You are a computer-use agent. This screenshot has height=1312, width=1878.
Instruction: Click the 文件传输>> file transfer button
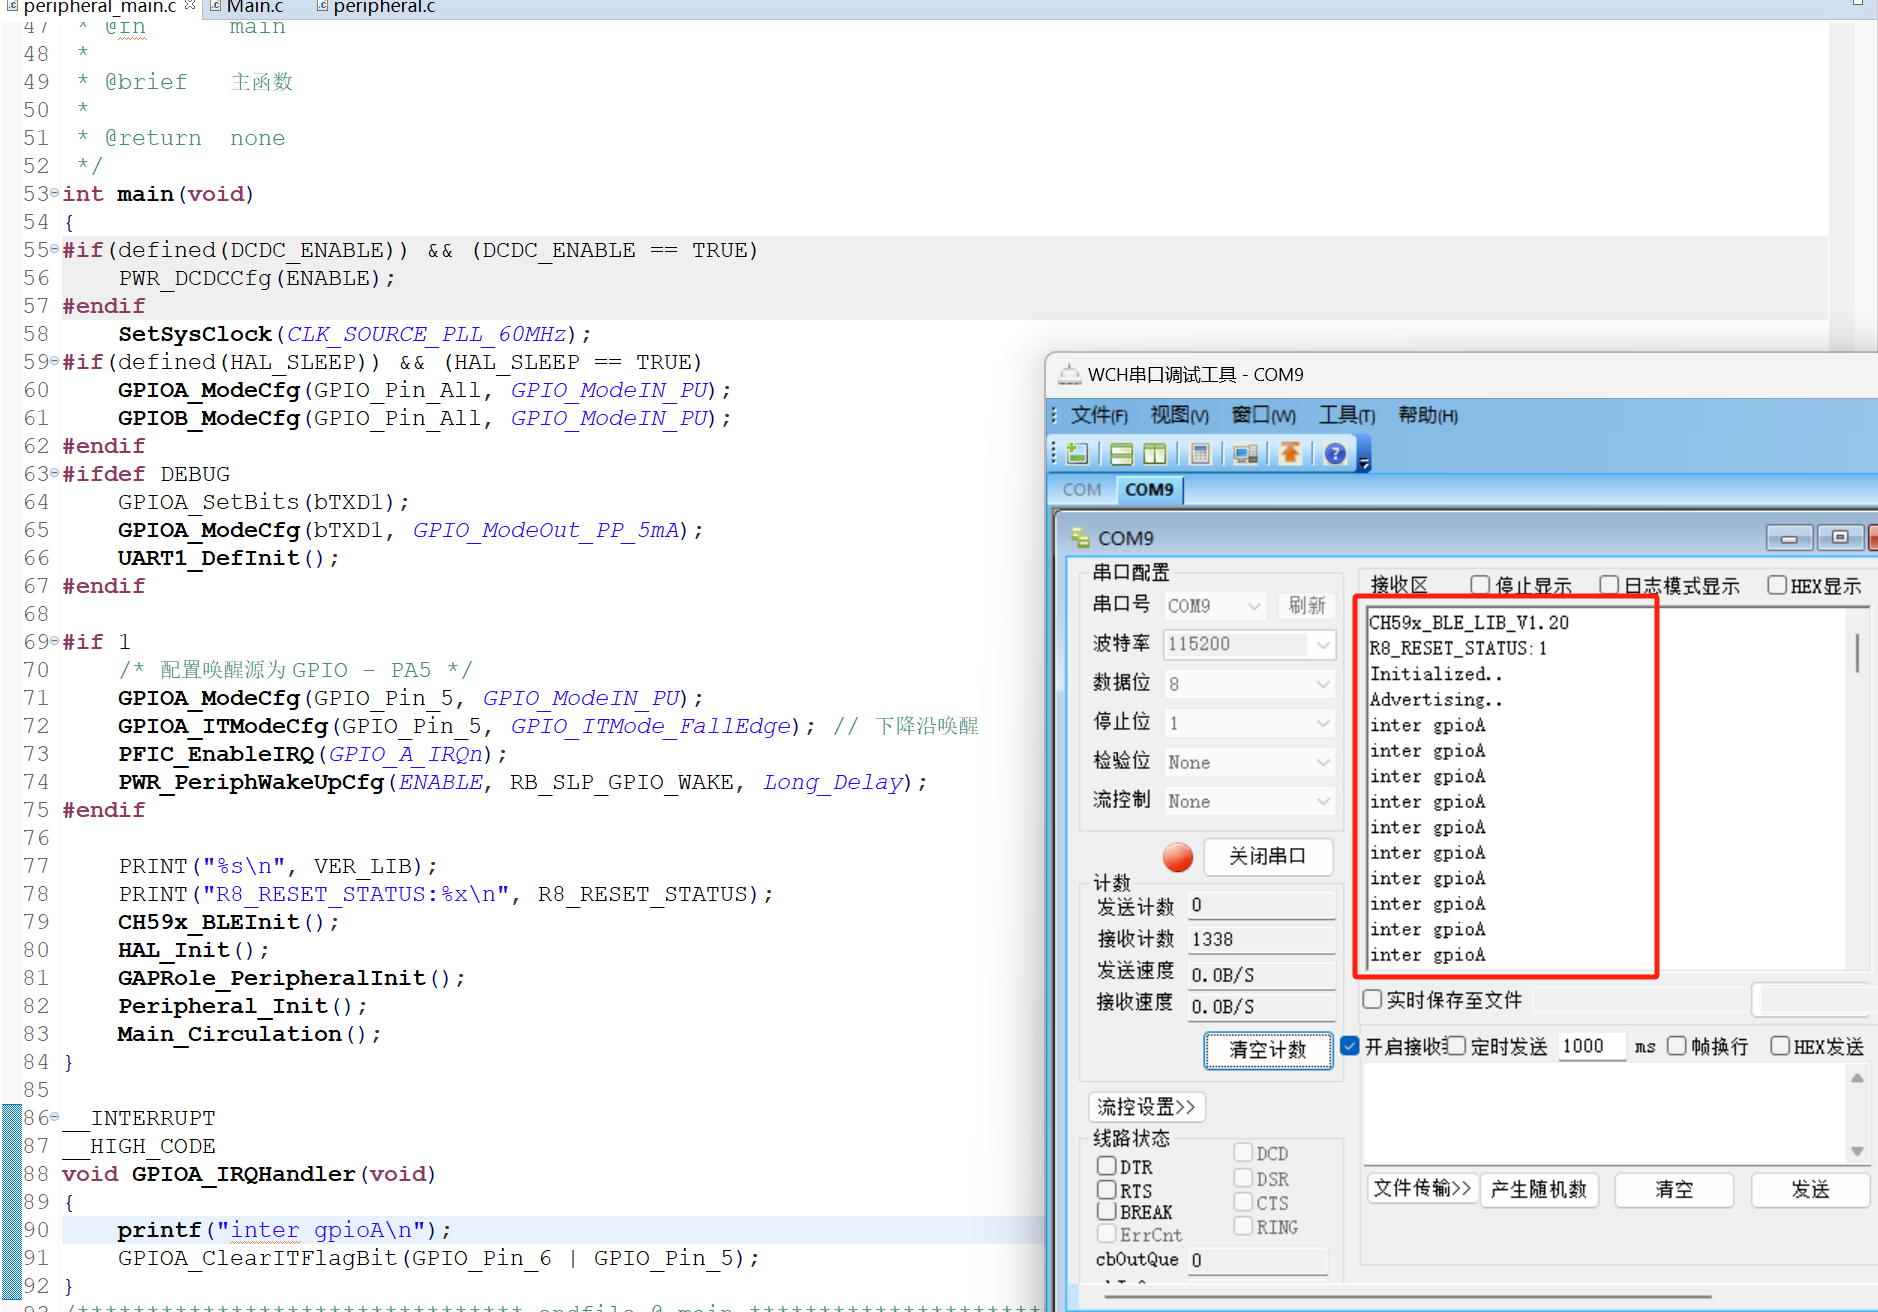[x=1422, y=1188]
